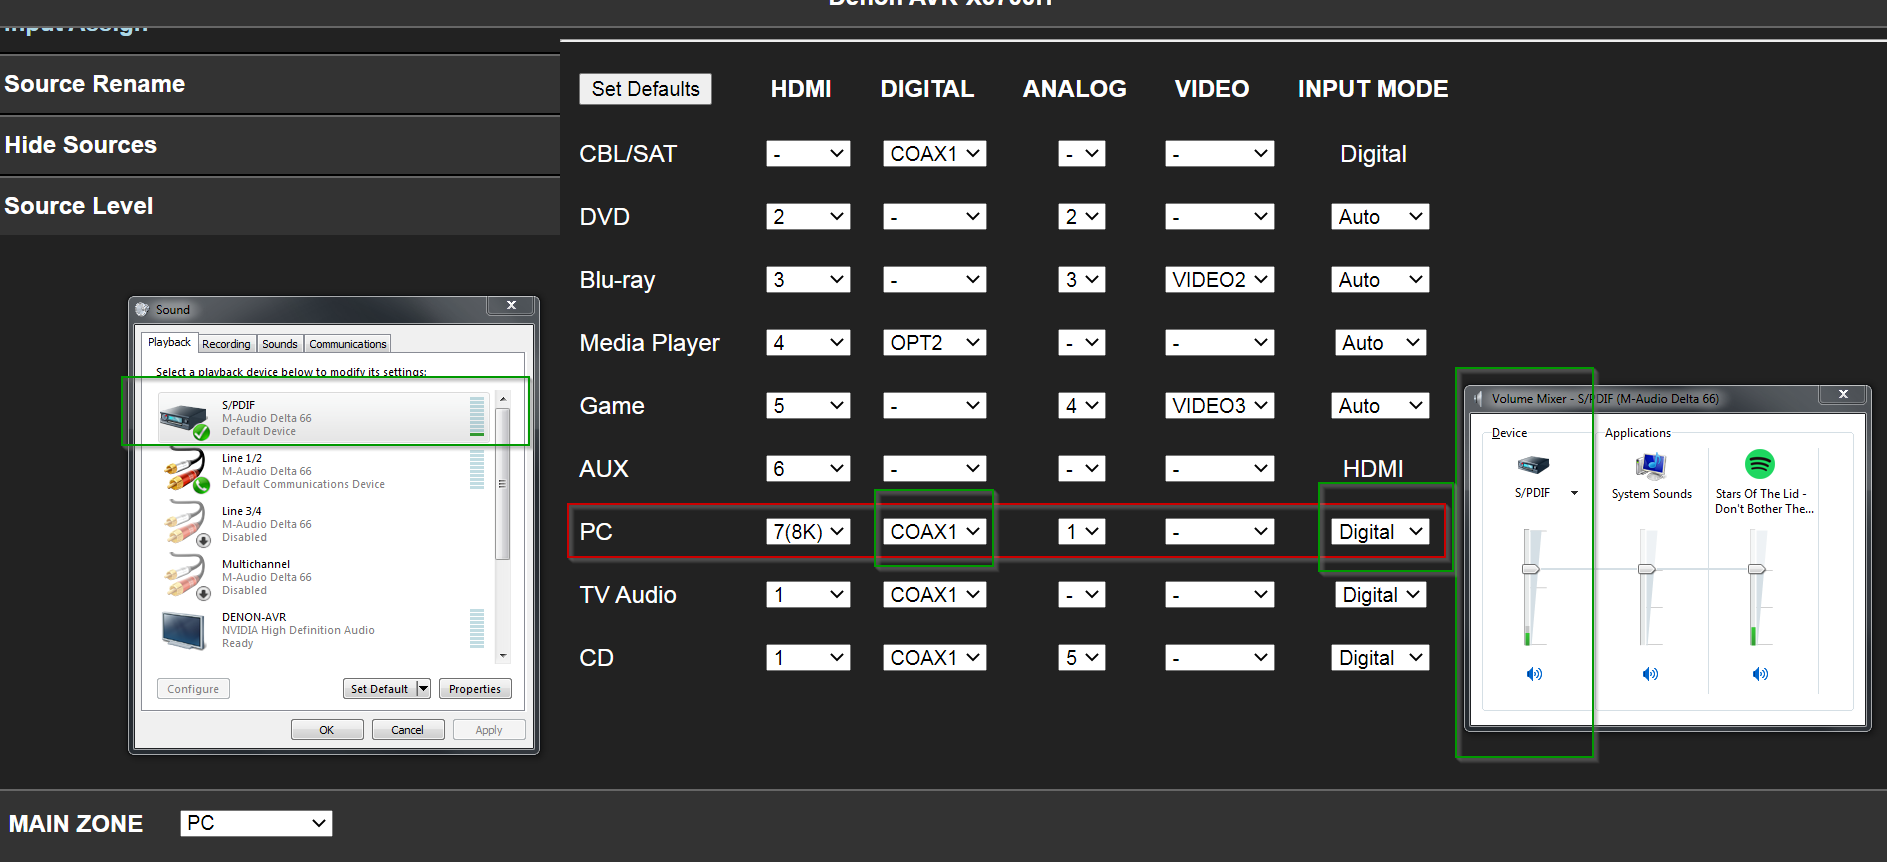This screenshot has width=1887, height=862.
Task: Mute the S/PDIF device speaker
Action: (x=1534, y=674)
